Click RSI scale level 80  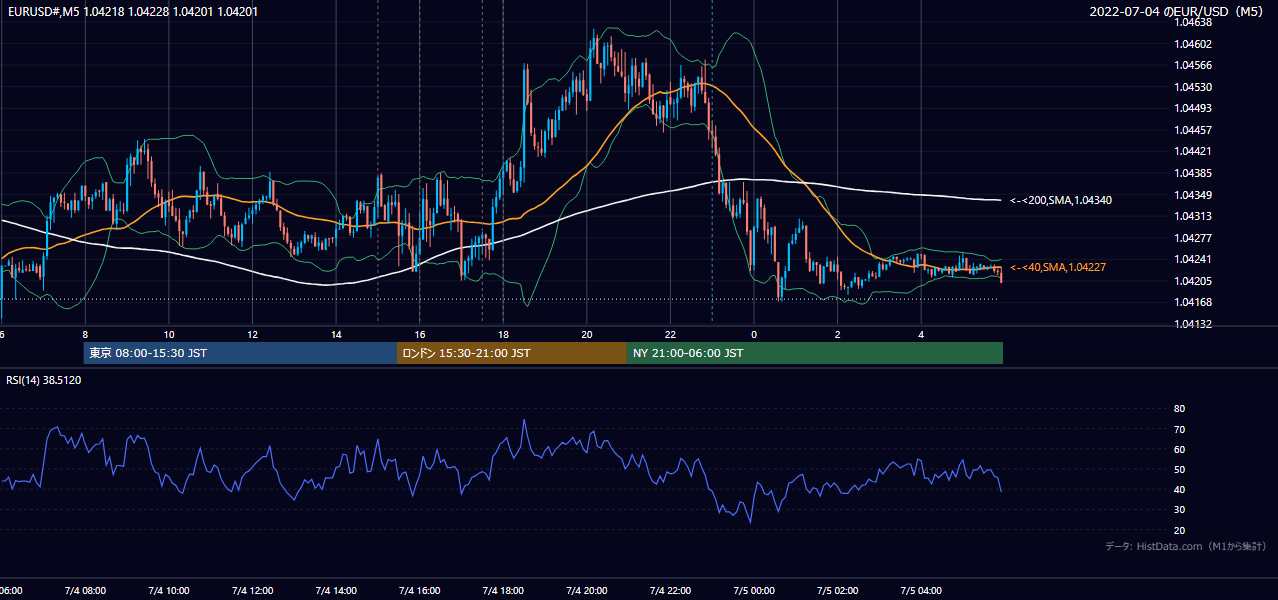tap(1179, 409)
